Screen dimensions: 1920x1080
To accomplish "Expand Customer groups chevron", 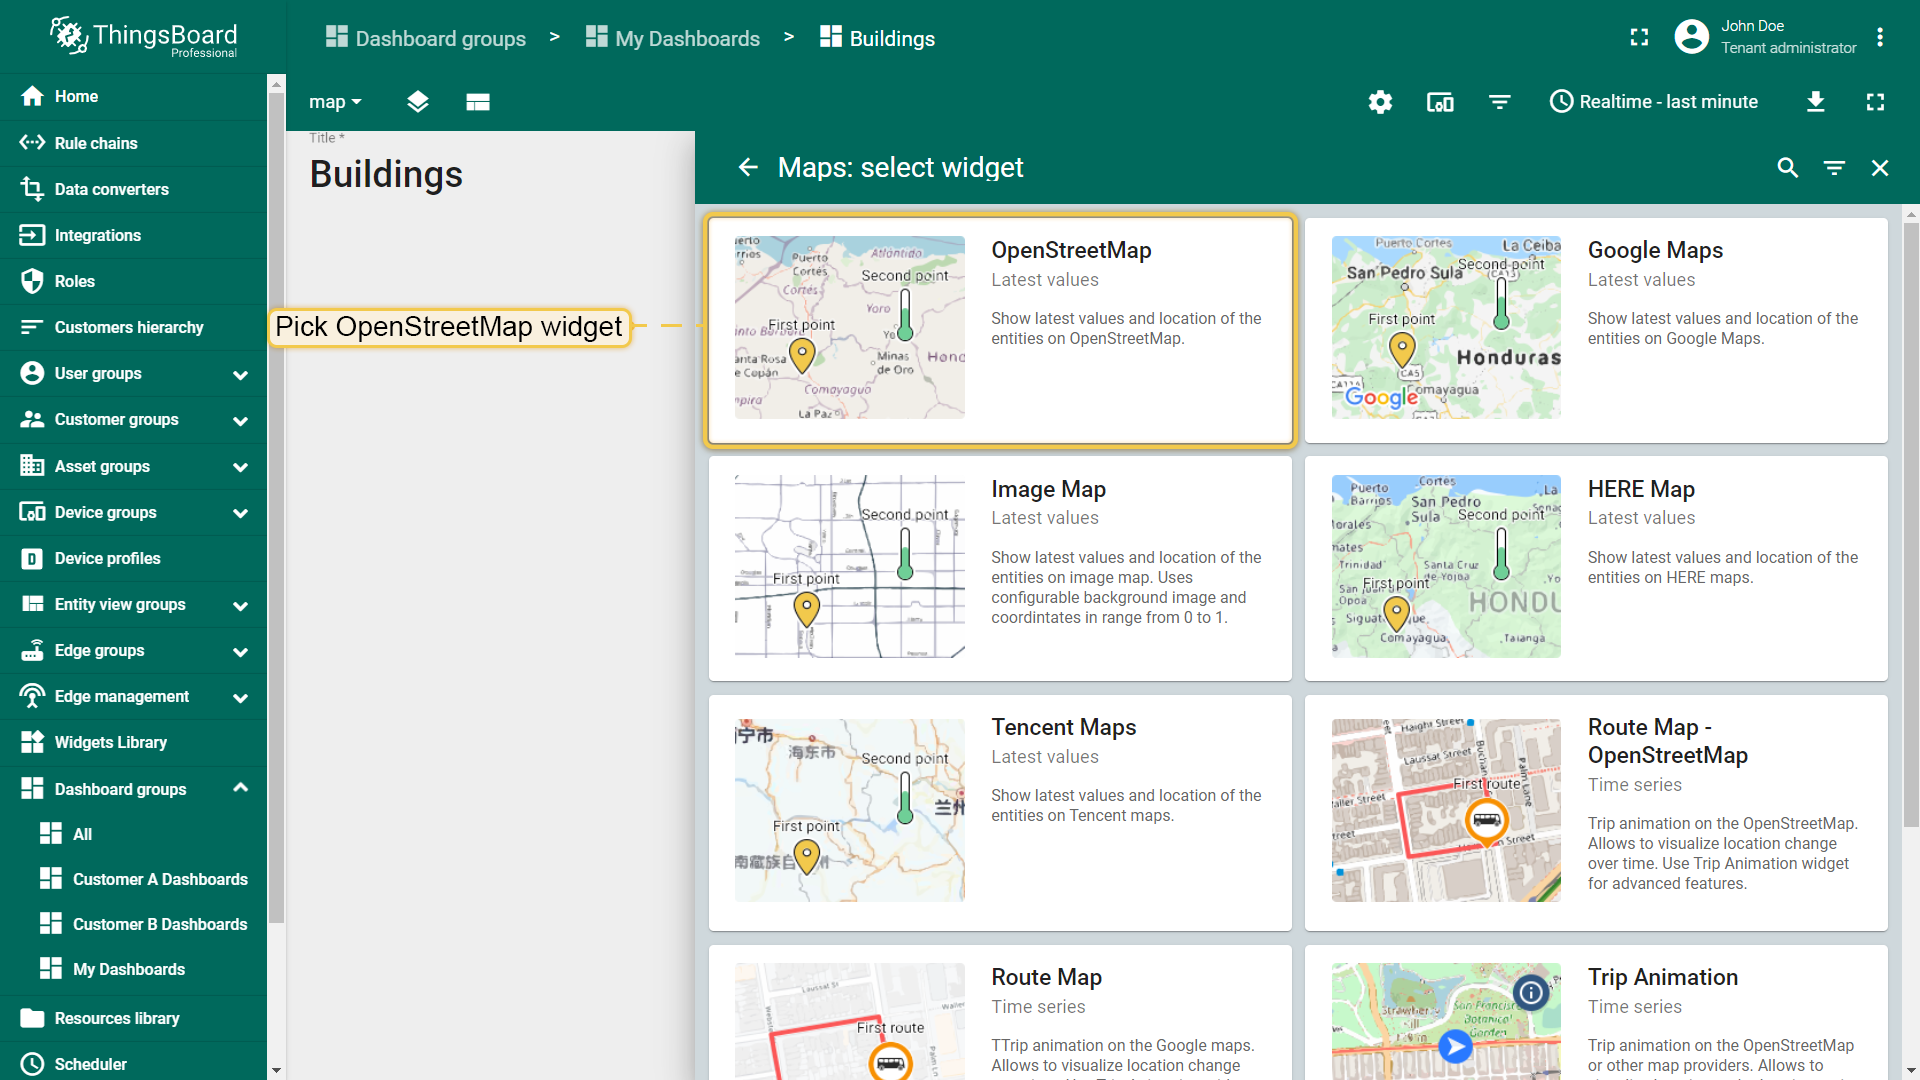I will point(240,421).
